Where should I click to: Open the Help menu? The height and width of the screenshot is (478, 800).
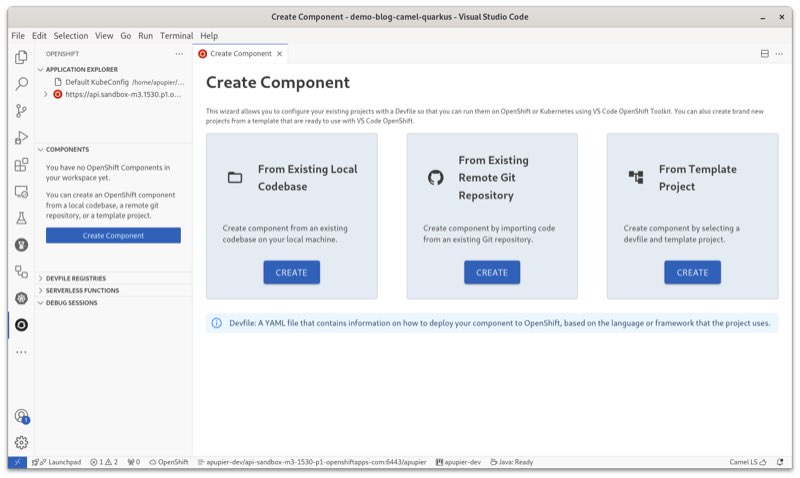click(209, 36)
